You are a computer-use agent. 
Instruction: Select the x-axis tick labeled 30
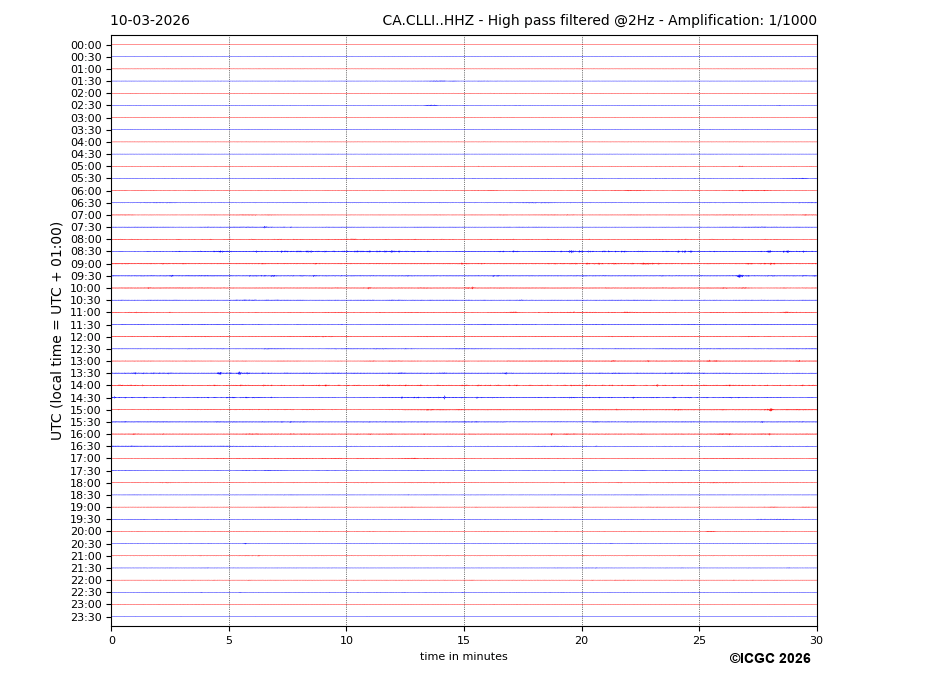pos(816,641)
